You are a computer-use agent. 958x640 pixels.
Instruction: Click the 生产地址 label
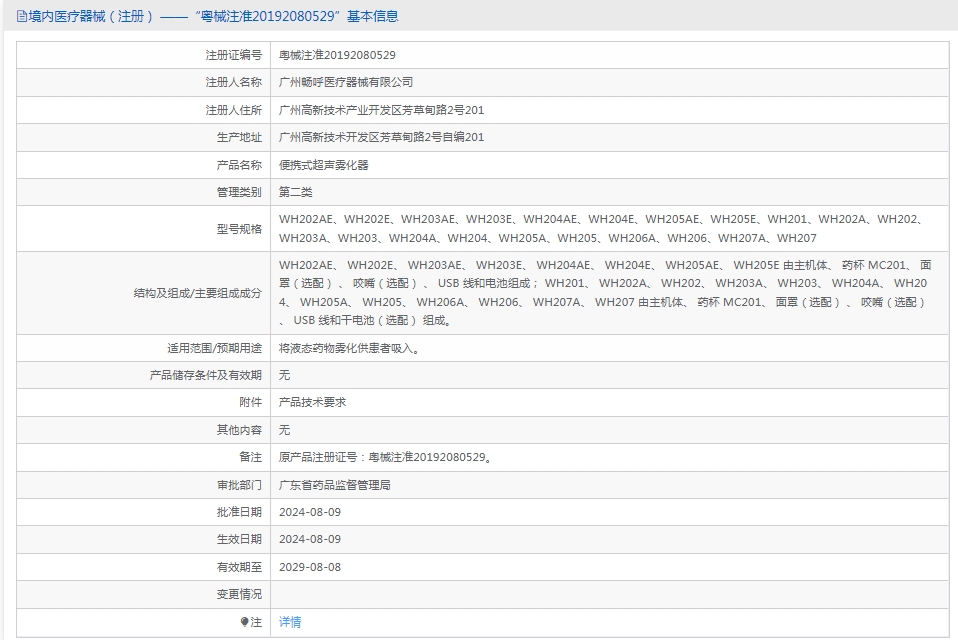239,137
